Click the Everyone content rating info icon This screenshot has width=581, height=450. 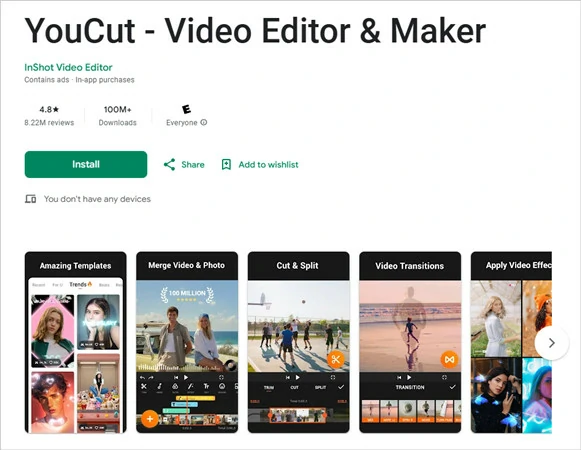204,122
